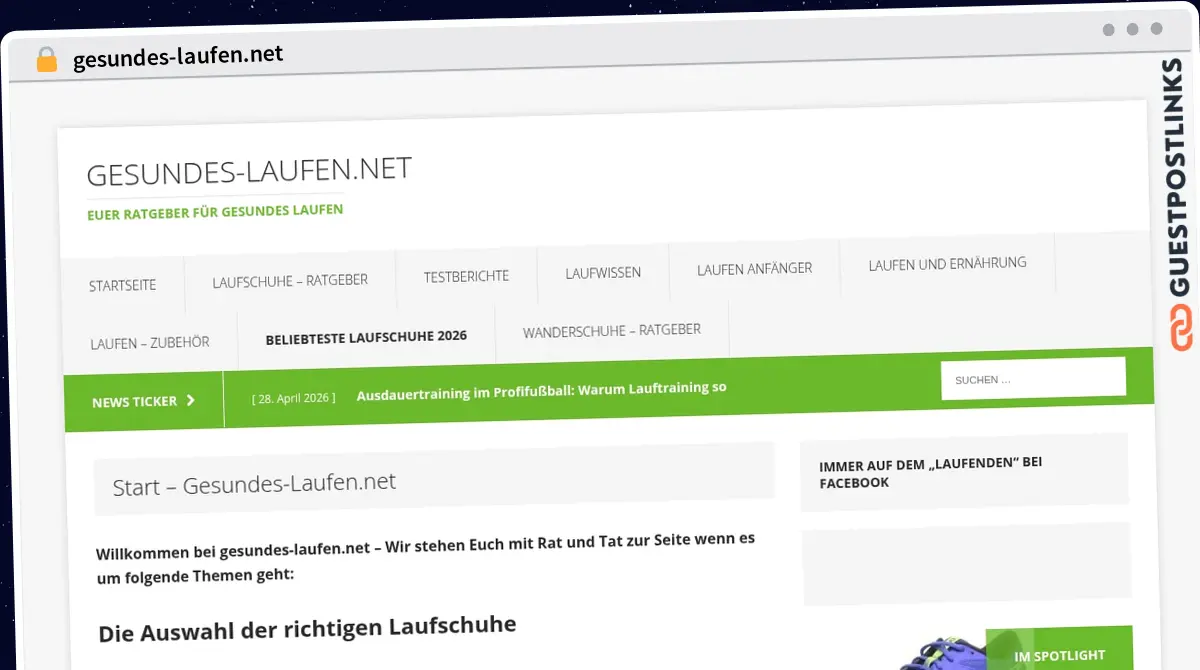Screen dimensions: 1200x670
Task: Select the Laufwissen menu item
Action: (603, 272)
